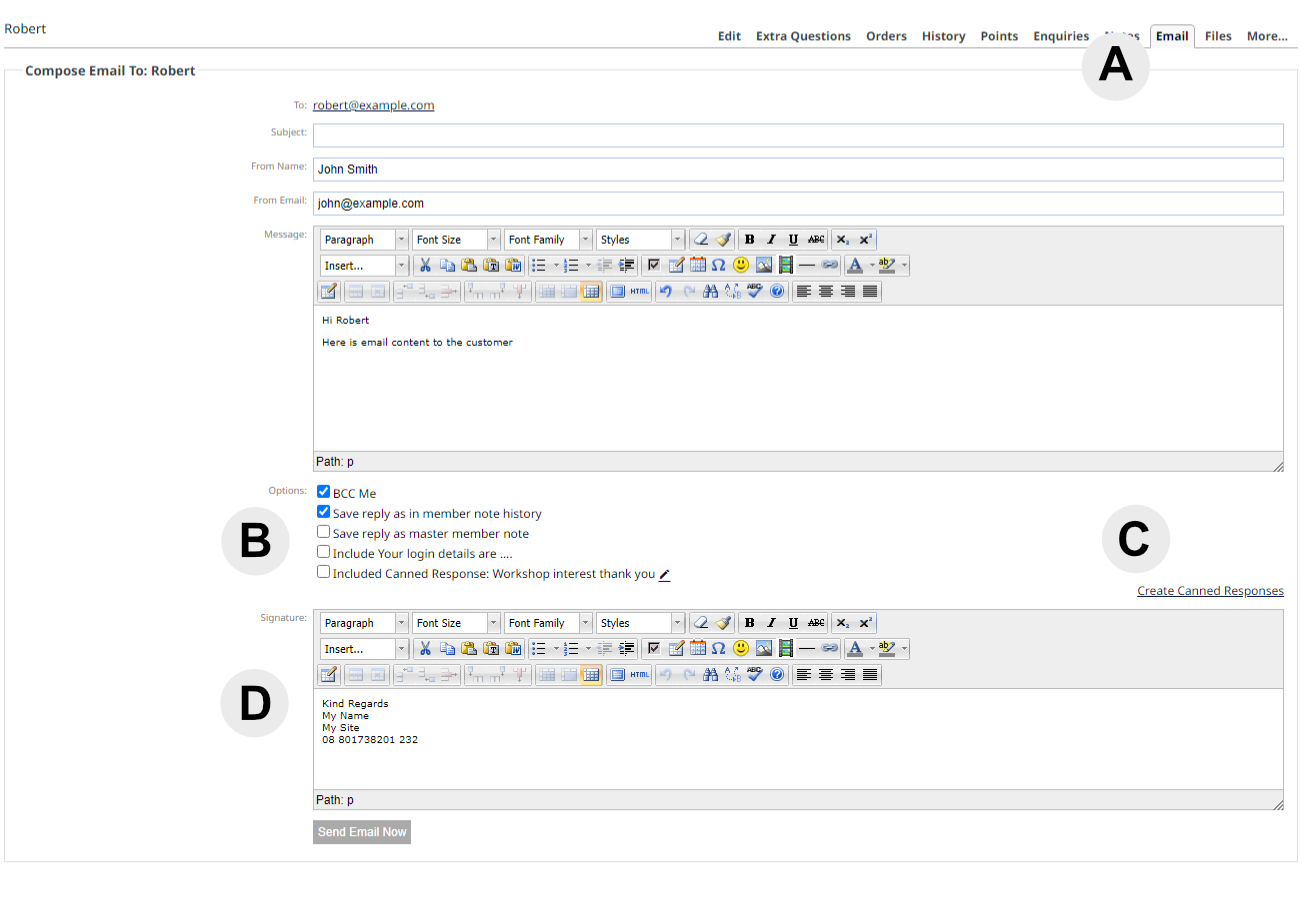Click the Send Email Now button
Image resolution: width=1300 pixels, height=897 pixels.
362,832
